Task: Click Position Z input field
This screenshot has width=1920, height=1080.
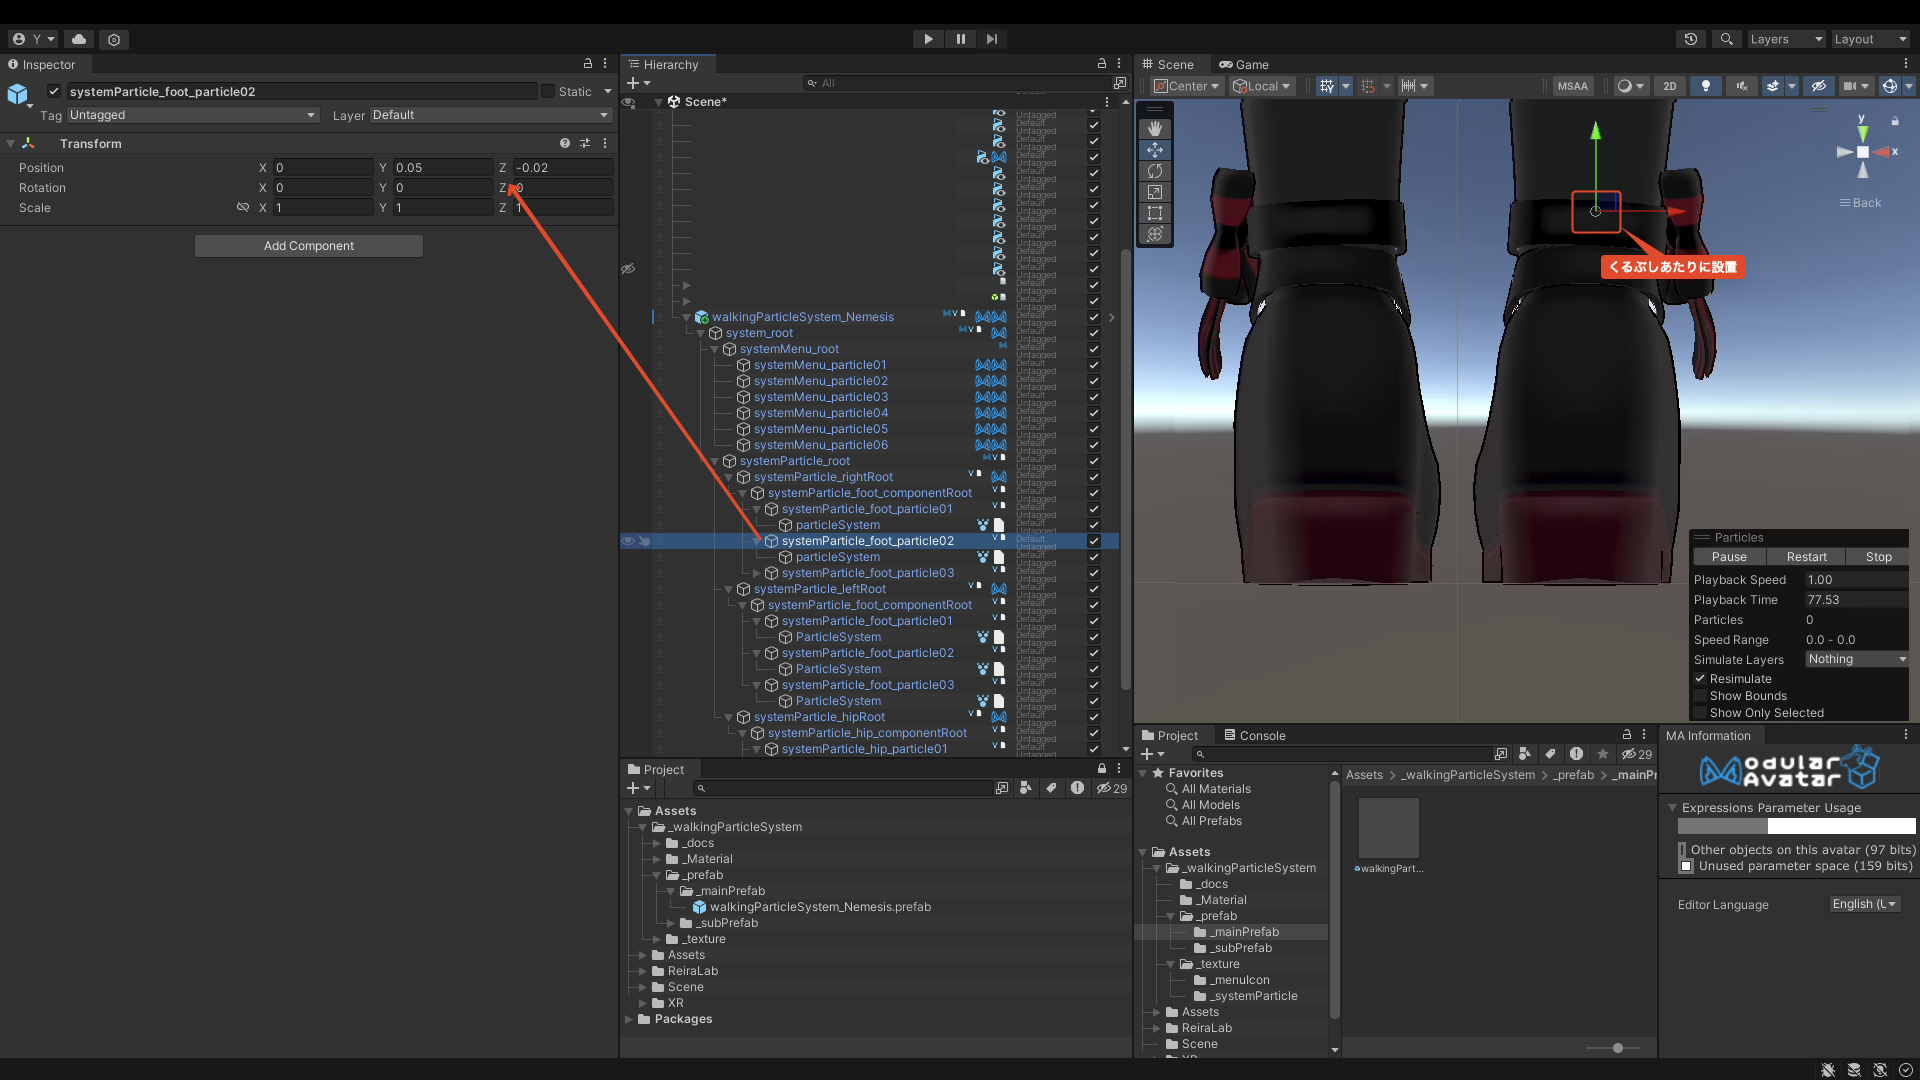Action: (562, 168)
